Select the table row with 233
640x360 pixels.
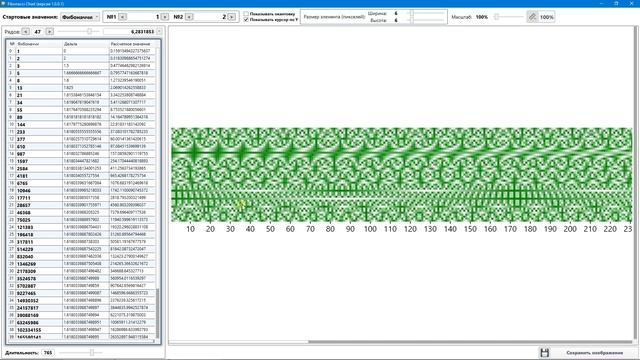pyautogui.click(x=82, y=132)
